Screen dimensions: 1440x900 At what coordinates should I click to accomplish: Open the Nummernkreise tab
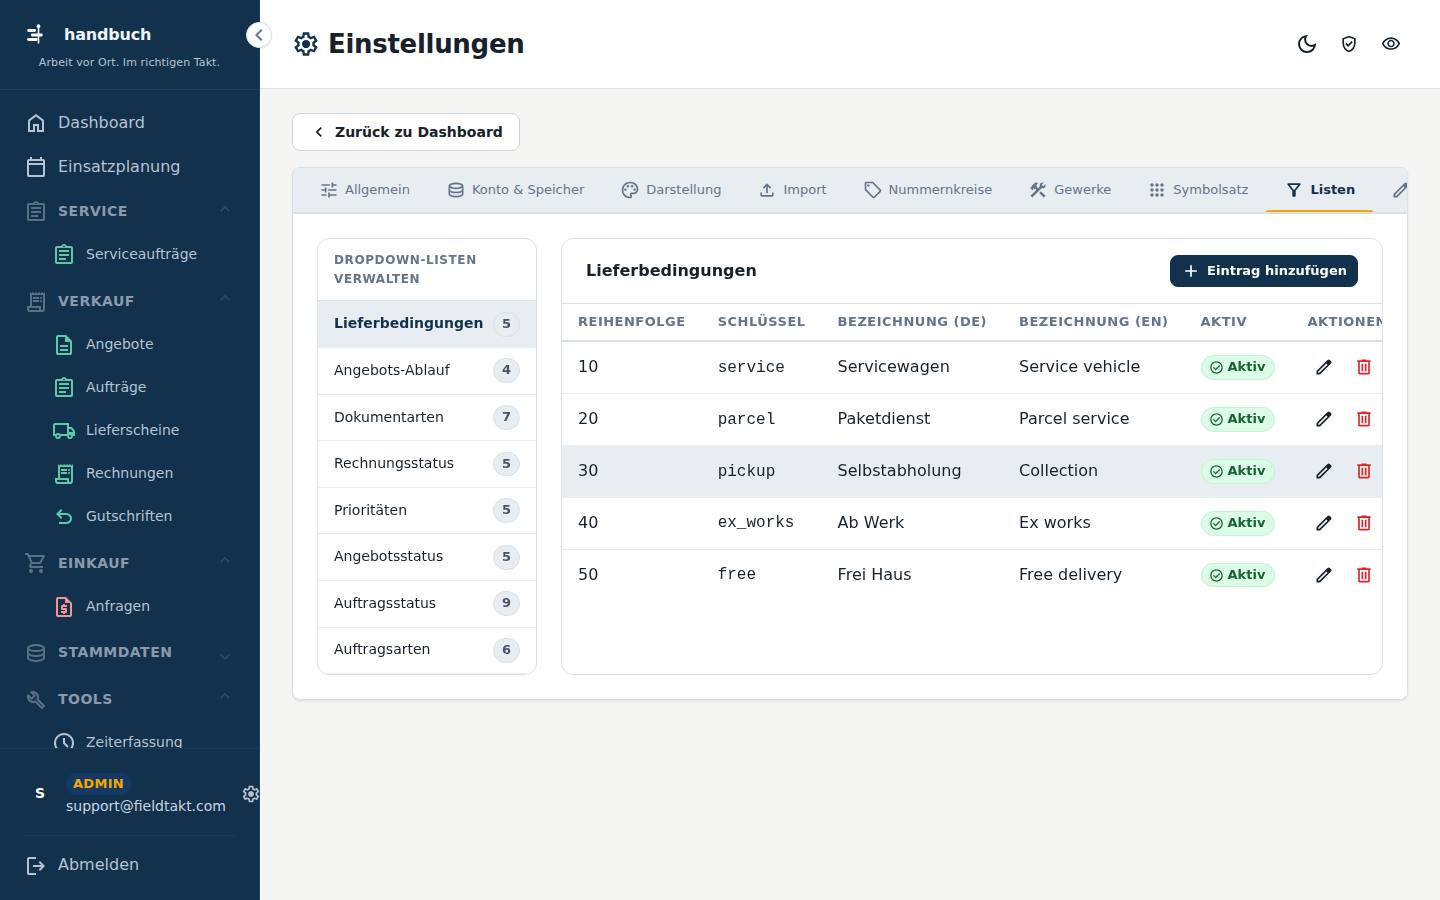point(928,190)
